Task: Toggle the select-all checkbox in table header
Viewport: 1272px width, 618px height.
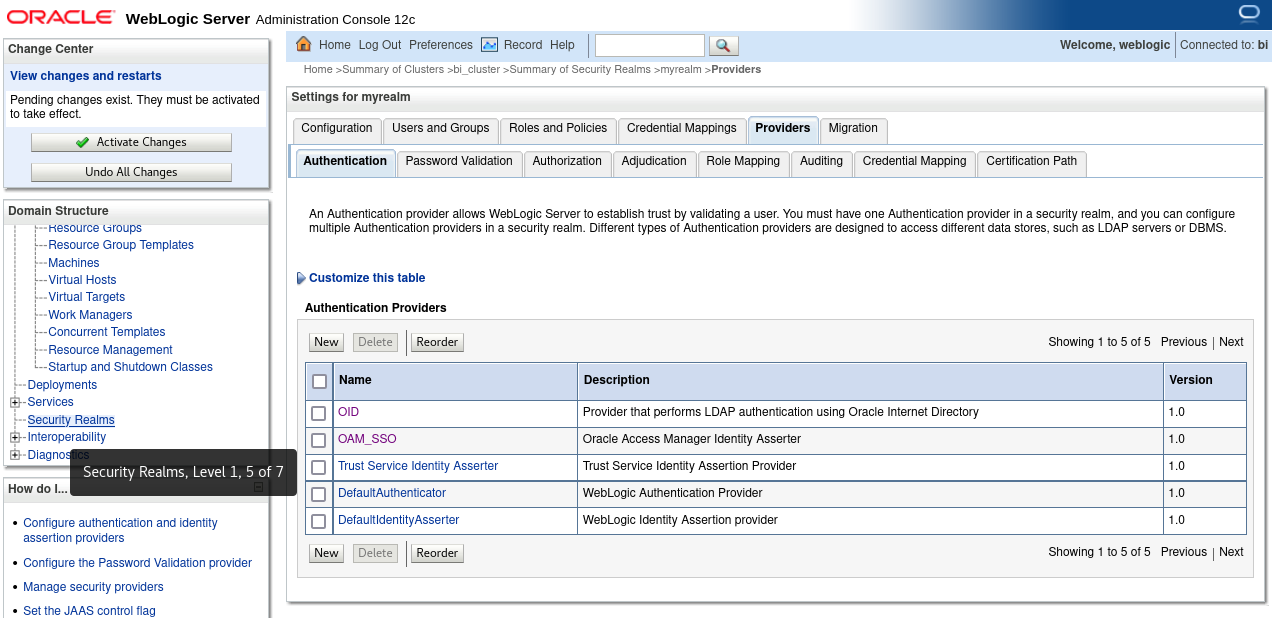Action: tap(320, 381)
